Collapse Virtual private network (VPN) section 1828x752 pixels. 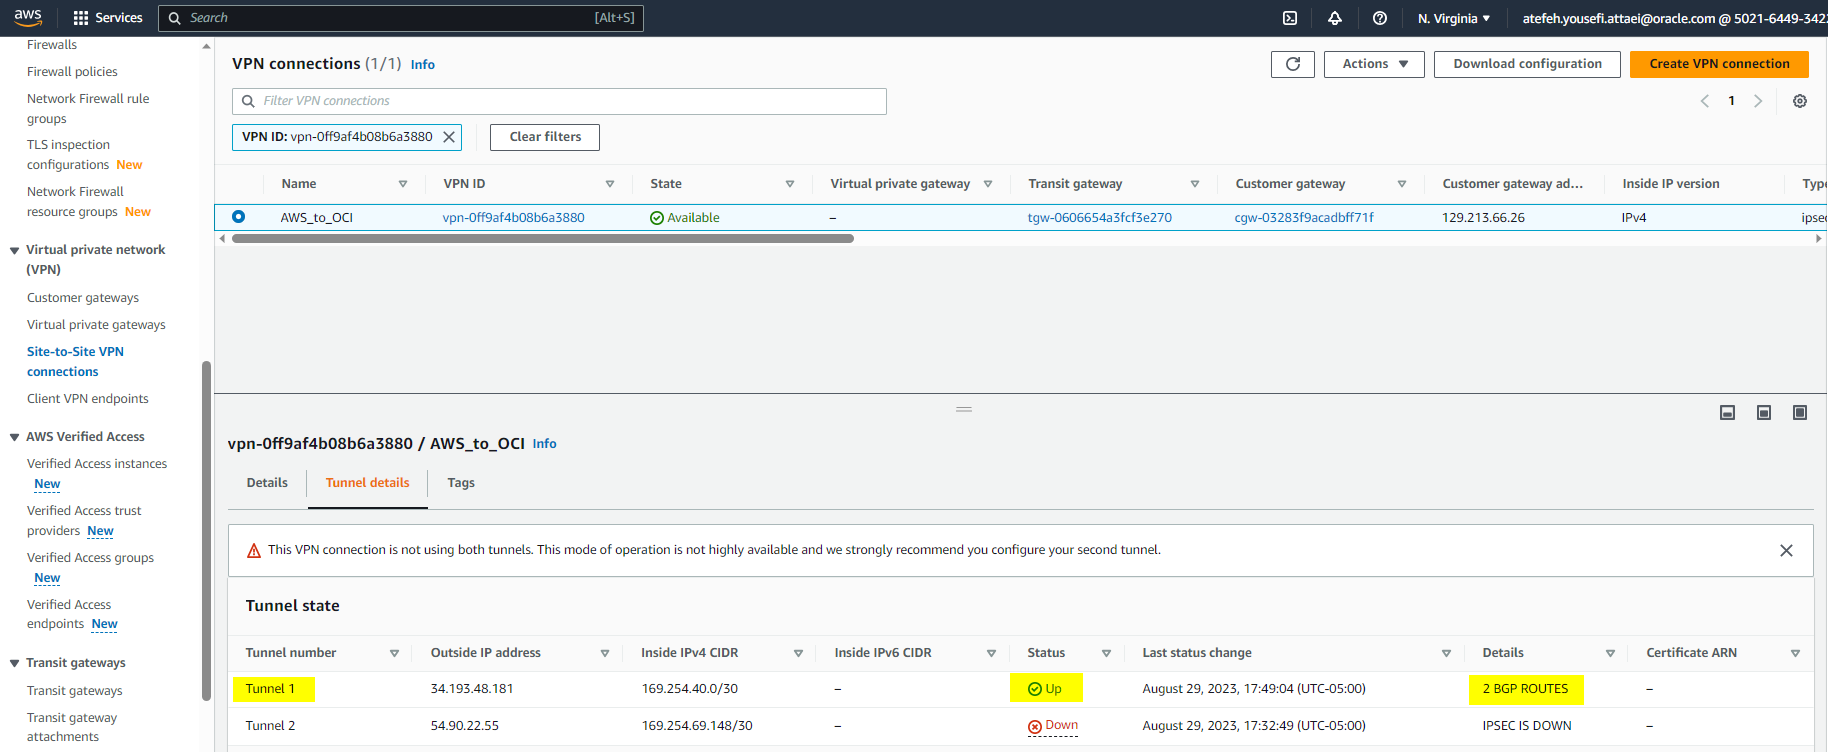tap(14, 251)
